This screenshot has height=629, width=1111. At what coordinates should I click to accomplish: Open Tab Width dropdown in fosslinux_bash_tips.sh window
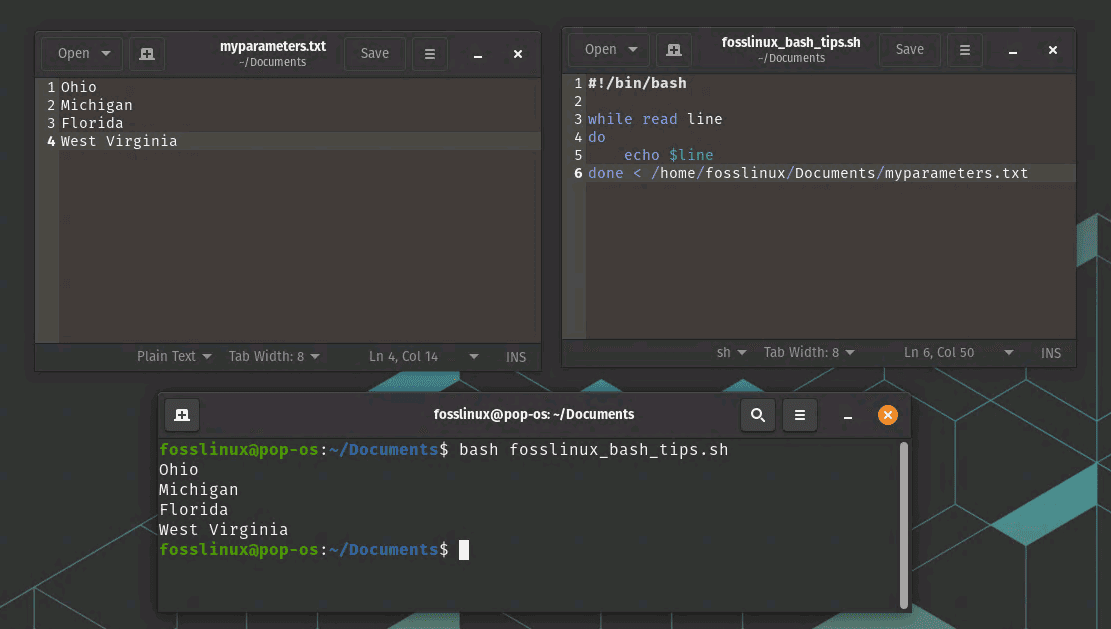[808, 352]
